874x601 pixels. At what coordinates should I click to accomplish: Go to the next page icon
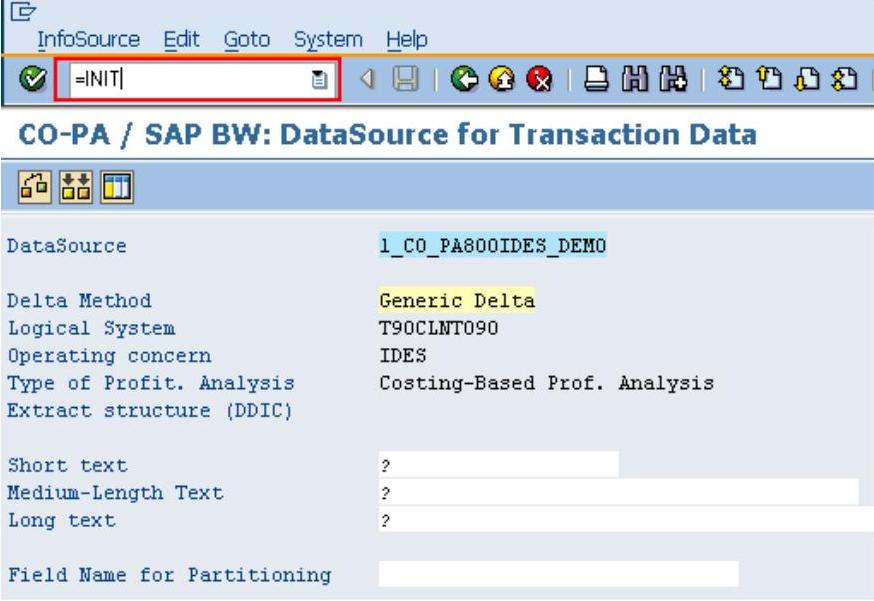804,79
